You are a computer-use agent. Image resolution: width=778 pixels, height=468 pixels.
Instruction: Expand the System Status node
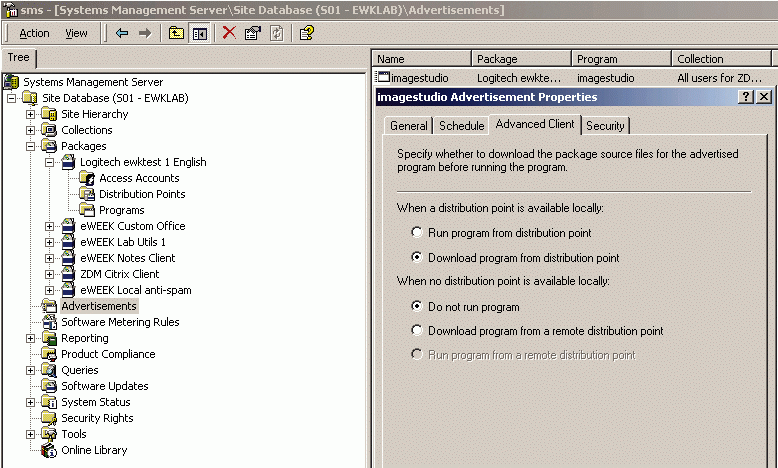pyautogui.click(x=30, y=402)
